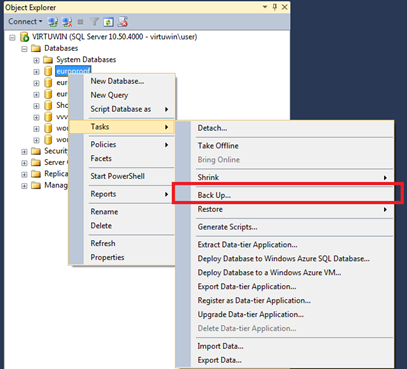Image resolution: width=407 pixels, height=369 pixels.
Task: Click the System Databases folder icon
Action: tap(48, 60)
